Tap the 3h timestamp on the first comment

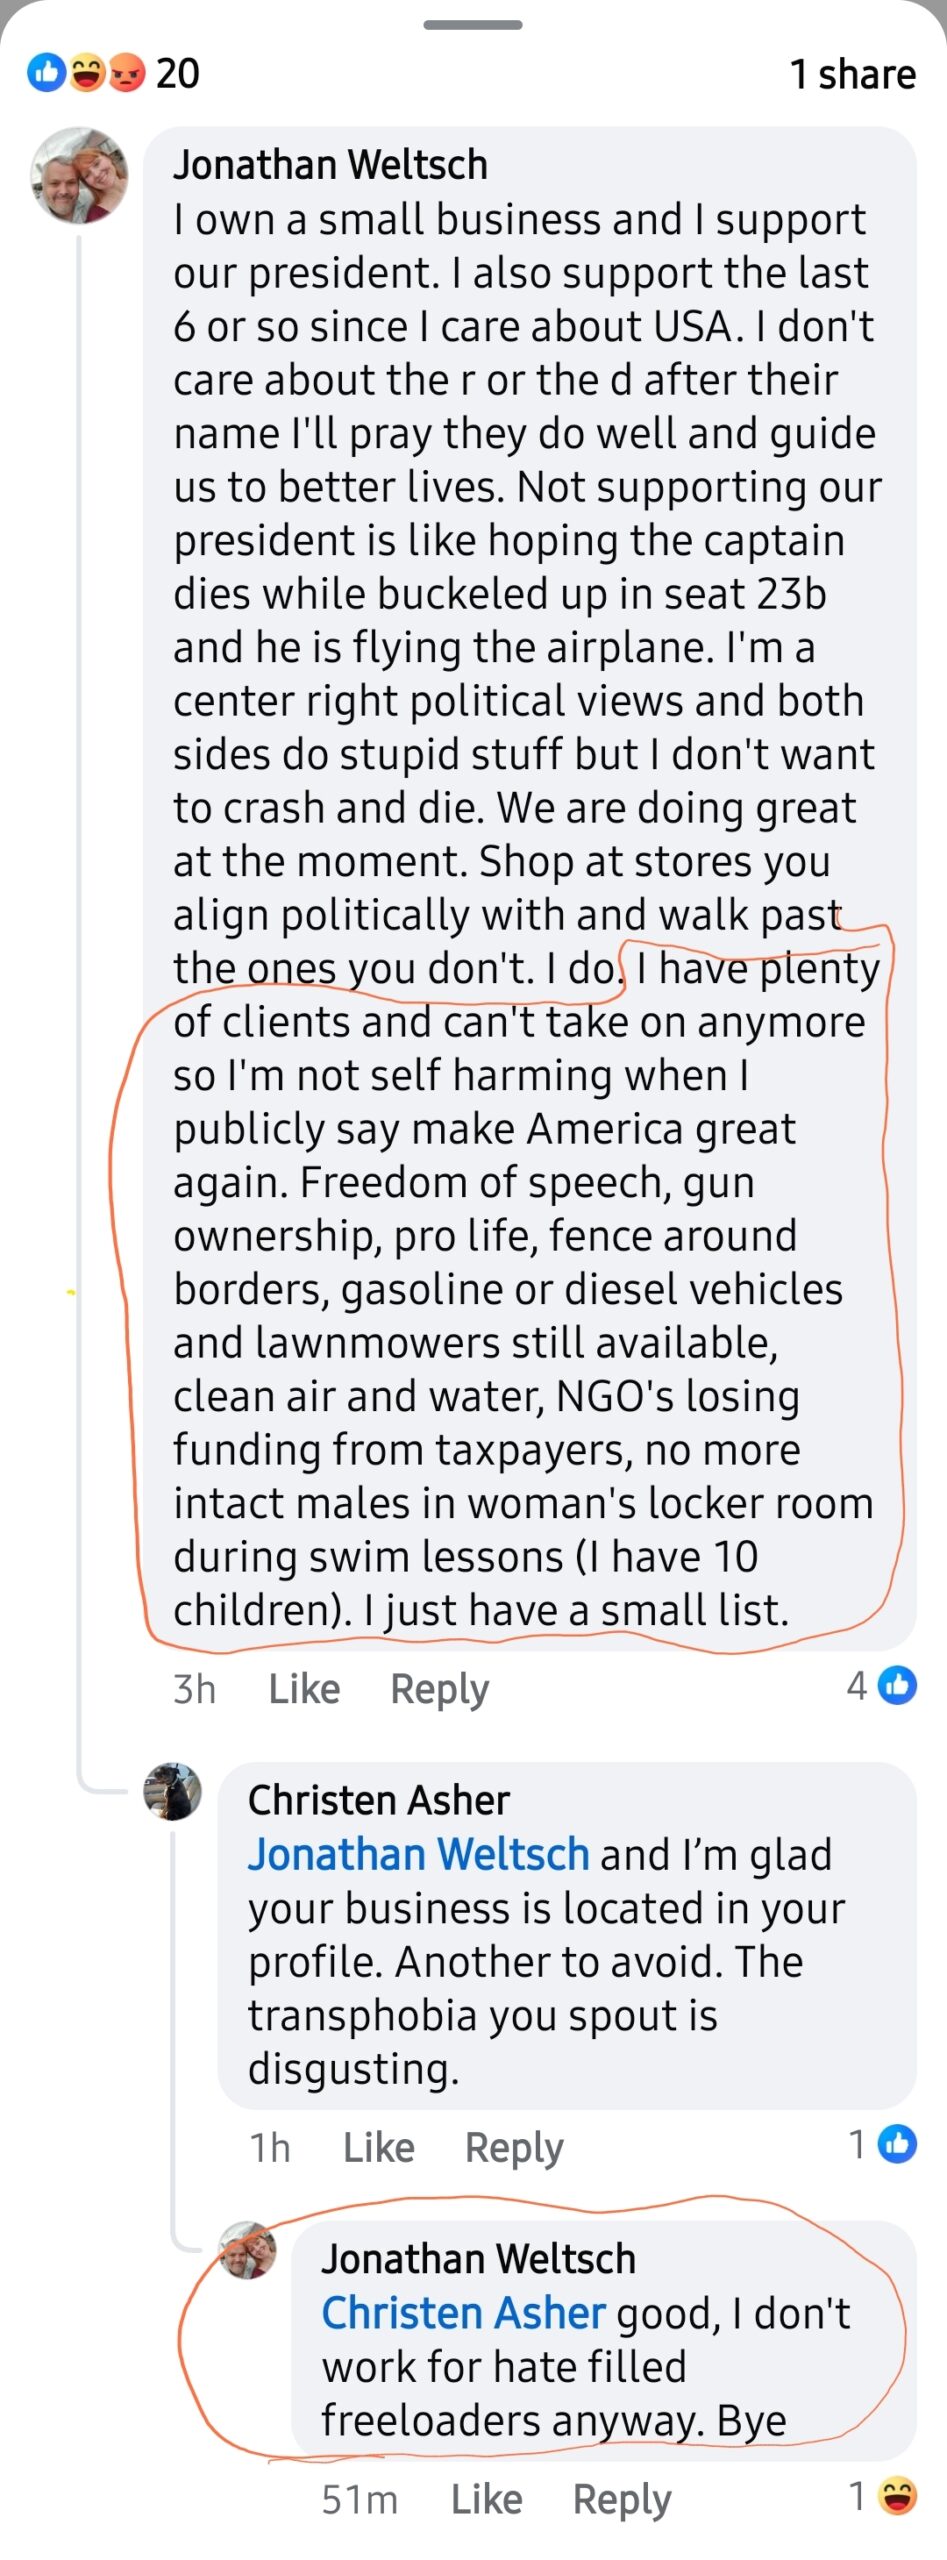194,1689
